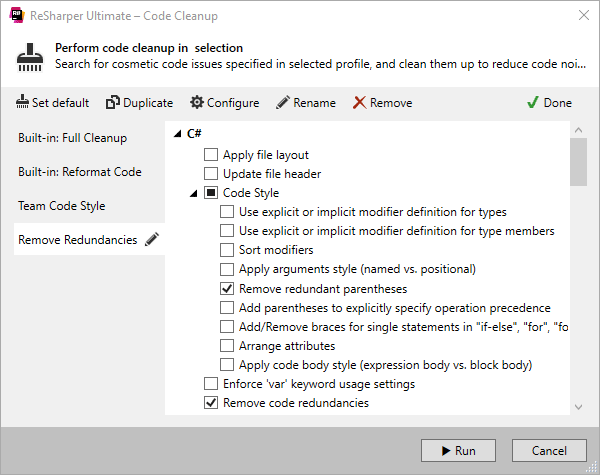
Task: Click the vertical scrollbar thumb
Action: (x=578, y=162)
